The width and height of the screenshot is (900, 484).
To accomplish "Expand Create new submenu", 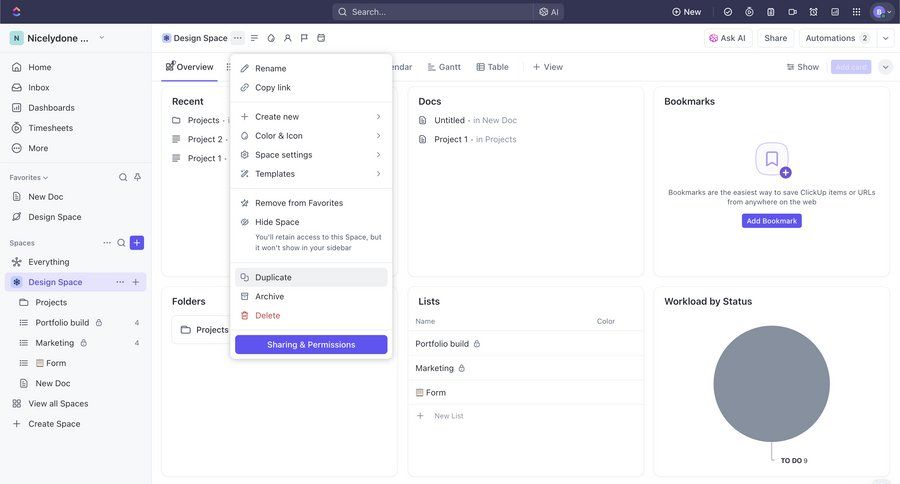I will tap(378, 117).
